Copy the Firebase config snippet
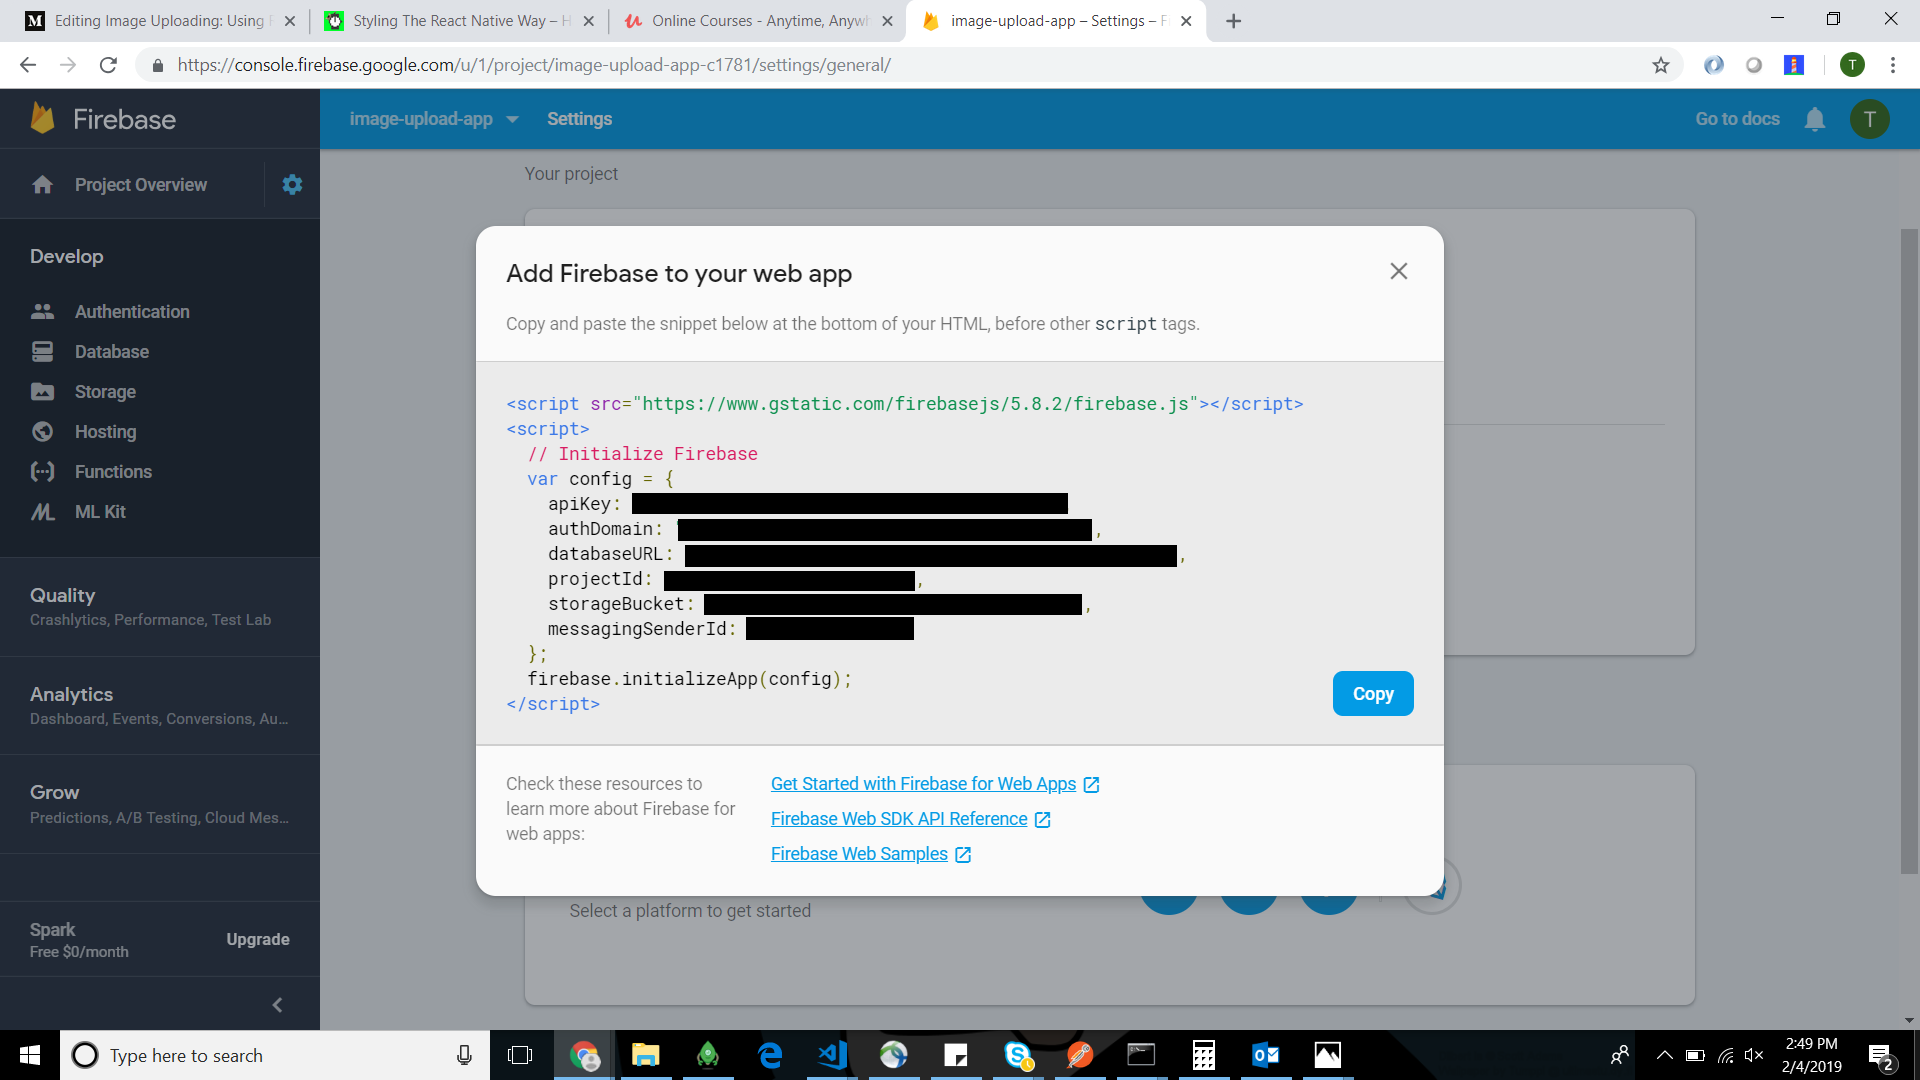The width and height of the screenshot is (1920, 1080). coord(1372,693)
